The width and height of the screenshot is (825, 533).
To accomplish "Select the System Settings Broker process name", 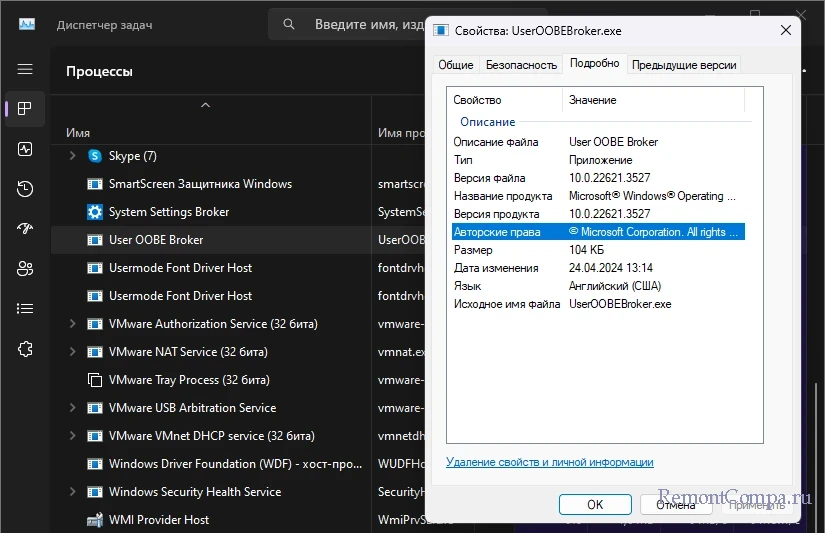I will [169, 212].
